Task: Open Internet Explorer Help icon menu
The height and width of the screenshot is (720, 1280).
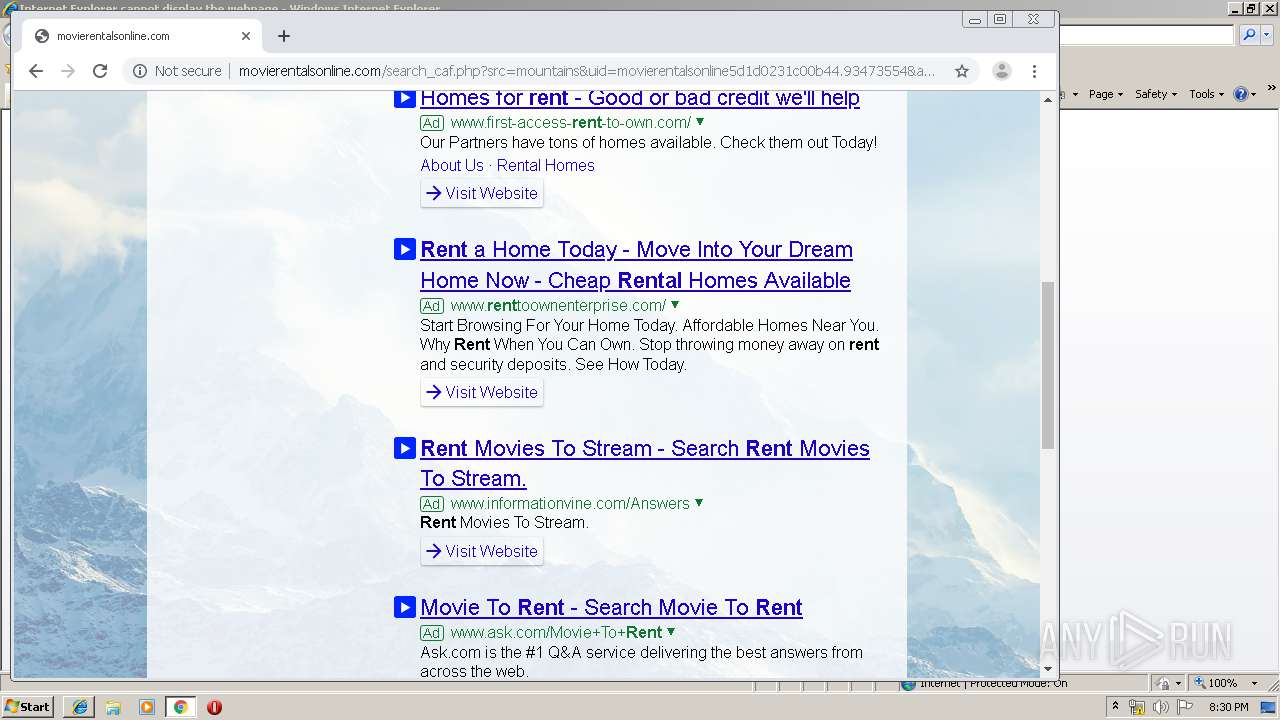Action: coord(1245,94)
